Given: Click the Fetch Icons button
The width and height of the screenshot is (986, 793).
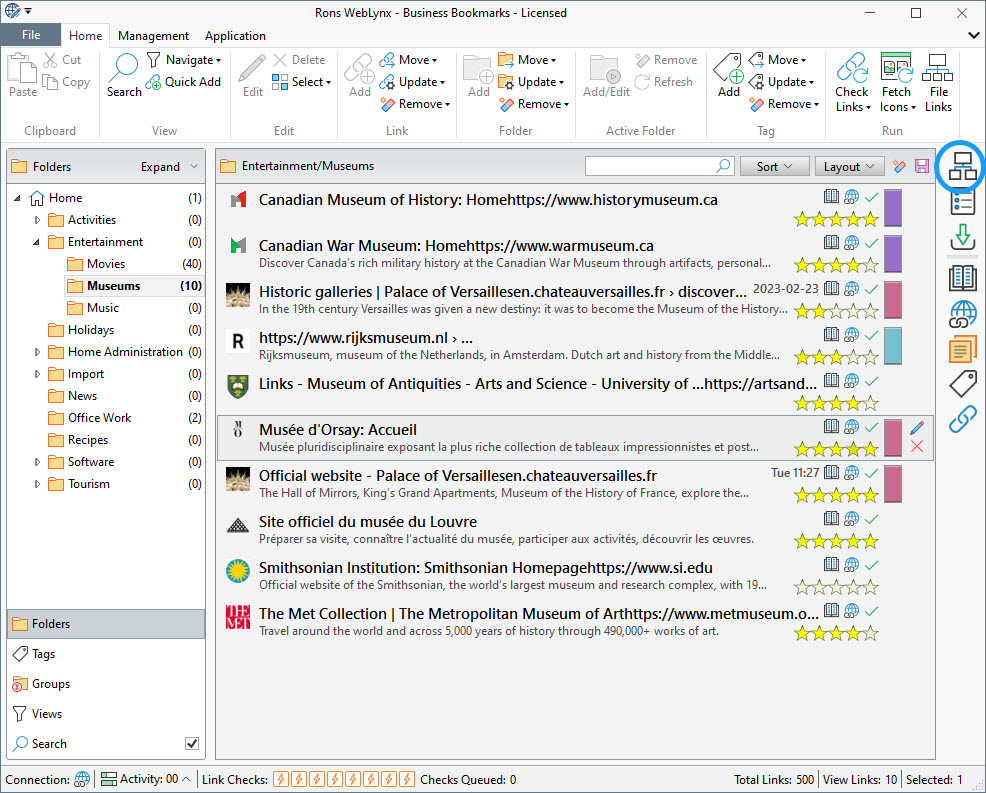Looking at the screenshot, I should 896,83.
